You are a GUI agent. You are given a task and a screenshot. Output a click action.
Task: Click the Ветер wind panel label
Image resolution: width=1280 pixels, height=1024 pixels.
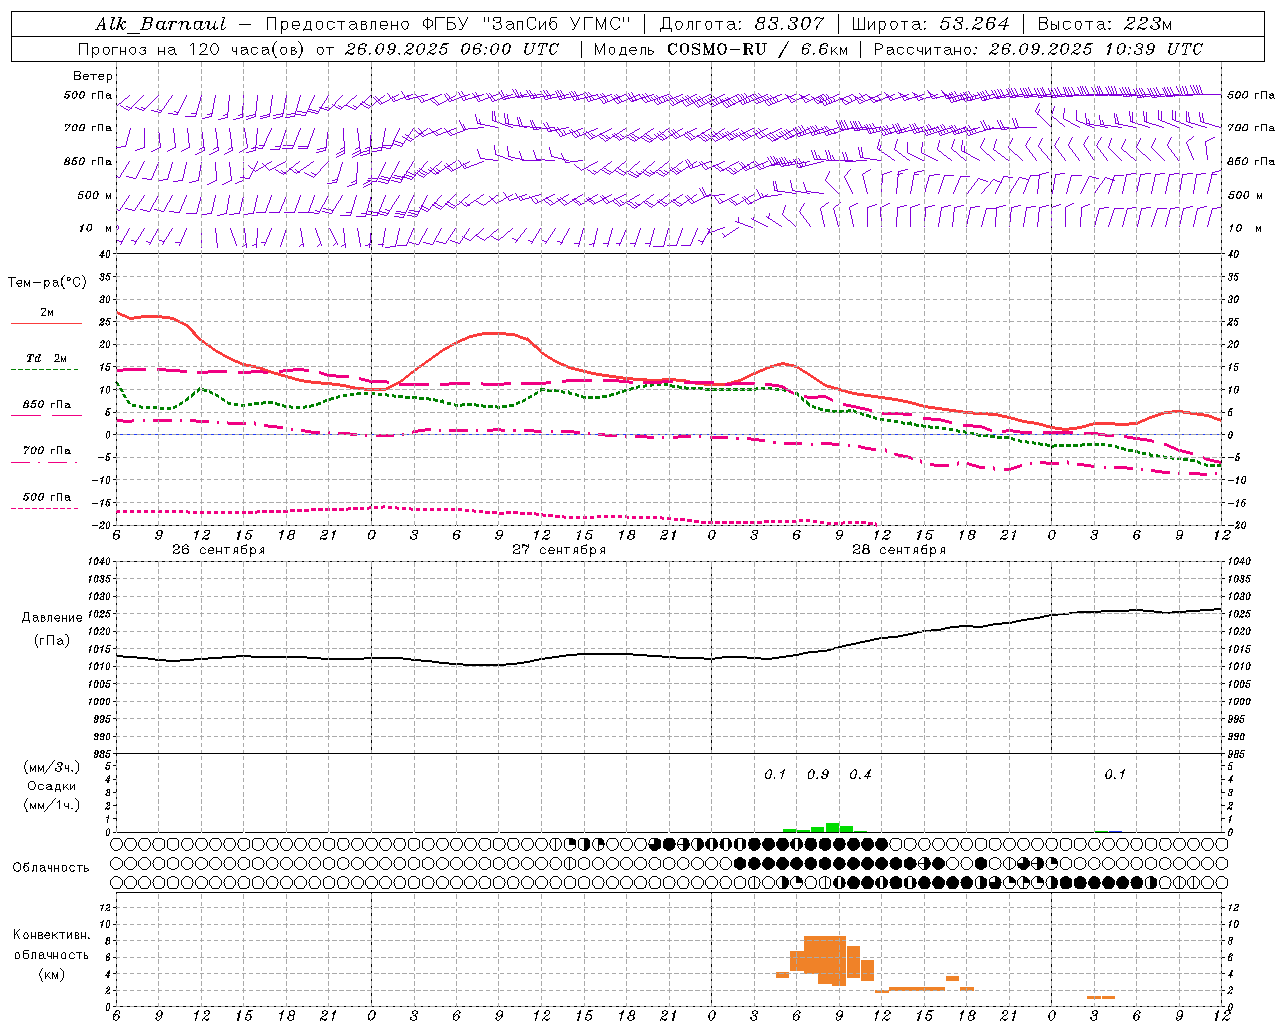[93, 76]
